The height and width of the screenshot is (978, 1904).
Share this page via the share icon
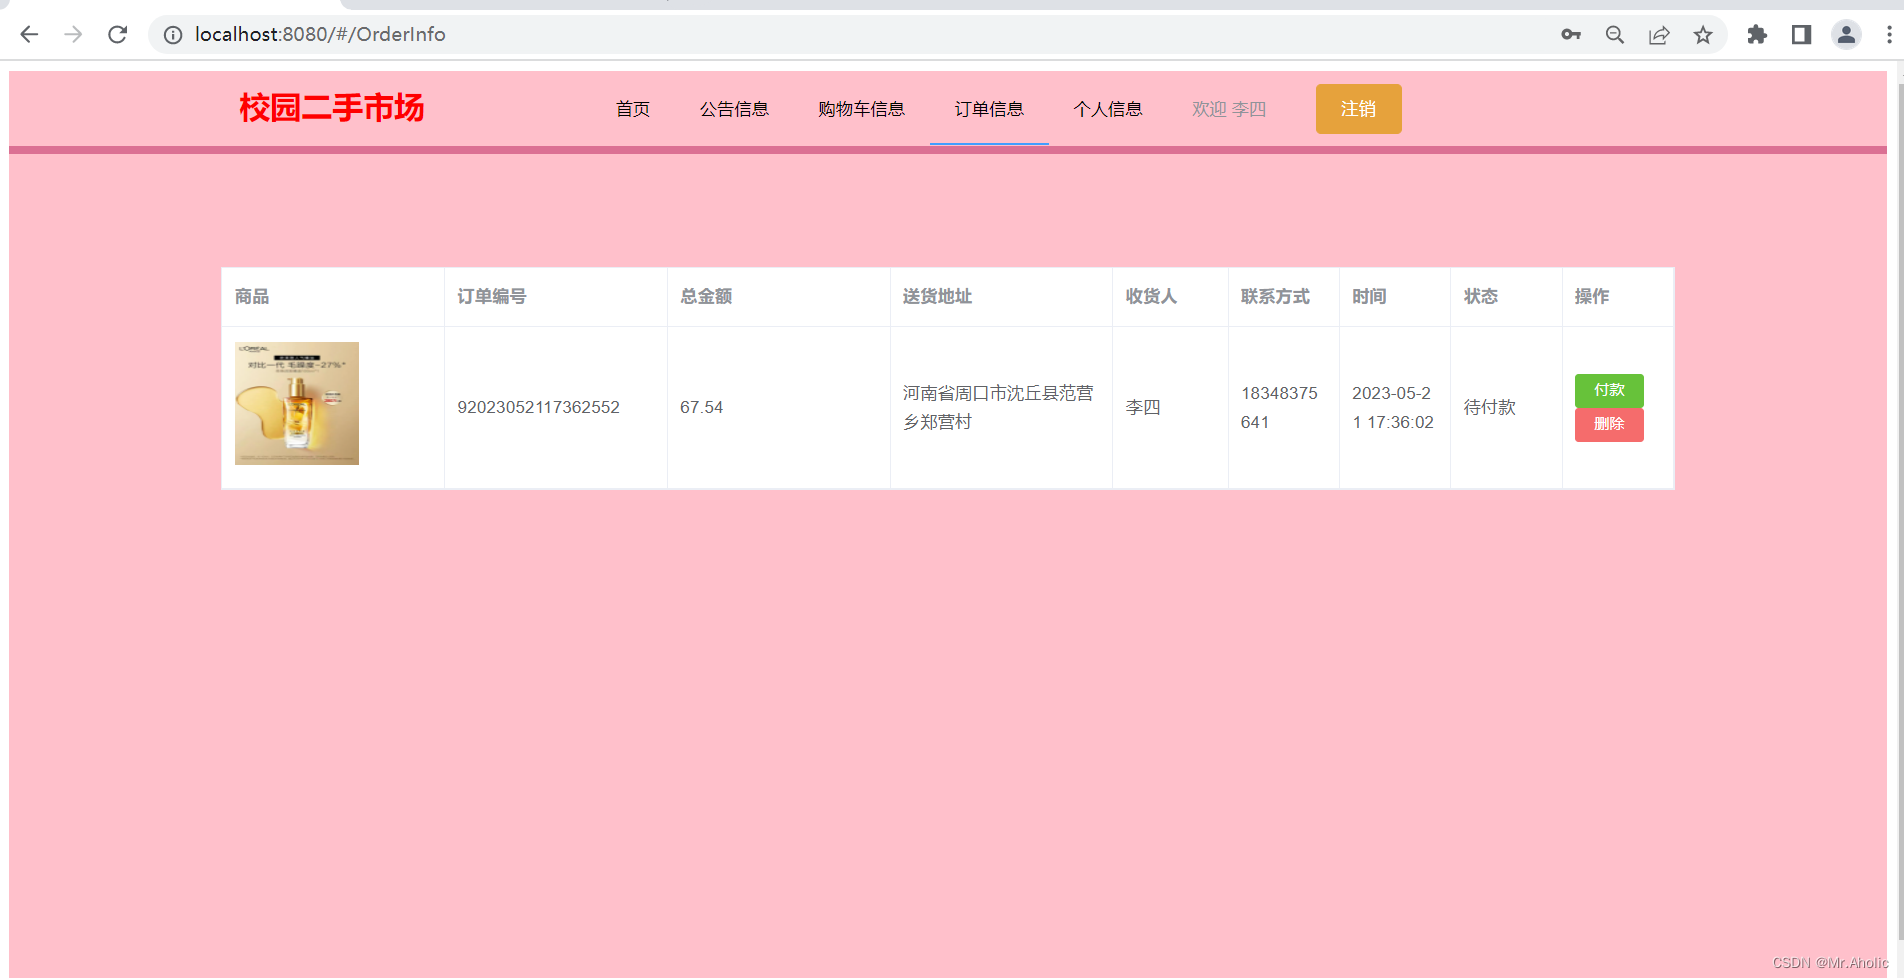1659,35
